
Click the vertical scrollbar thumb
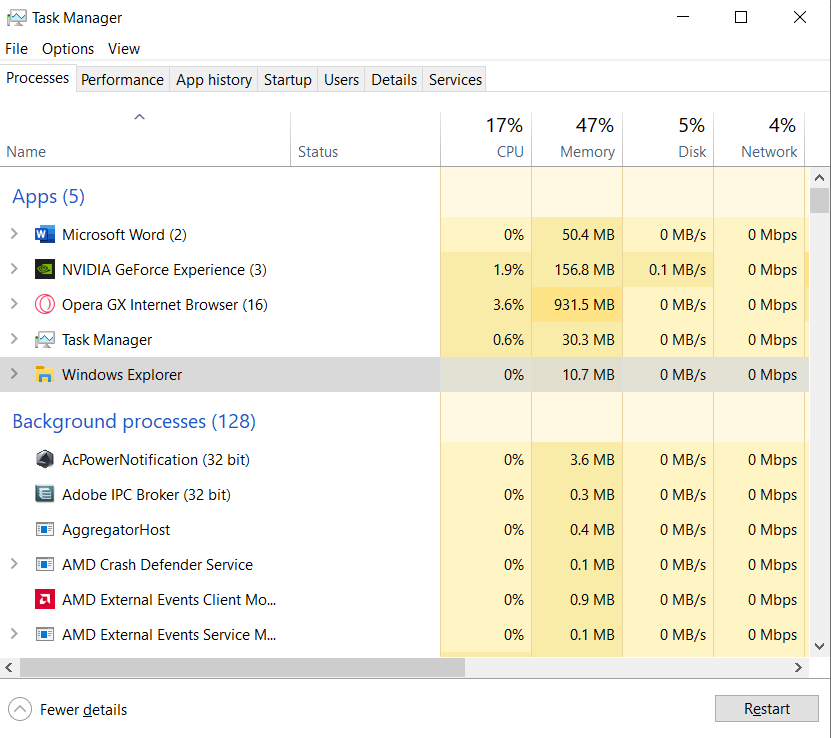click(x=819, y=201)
